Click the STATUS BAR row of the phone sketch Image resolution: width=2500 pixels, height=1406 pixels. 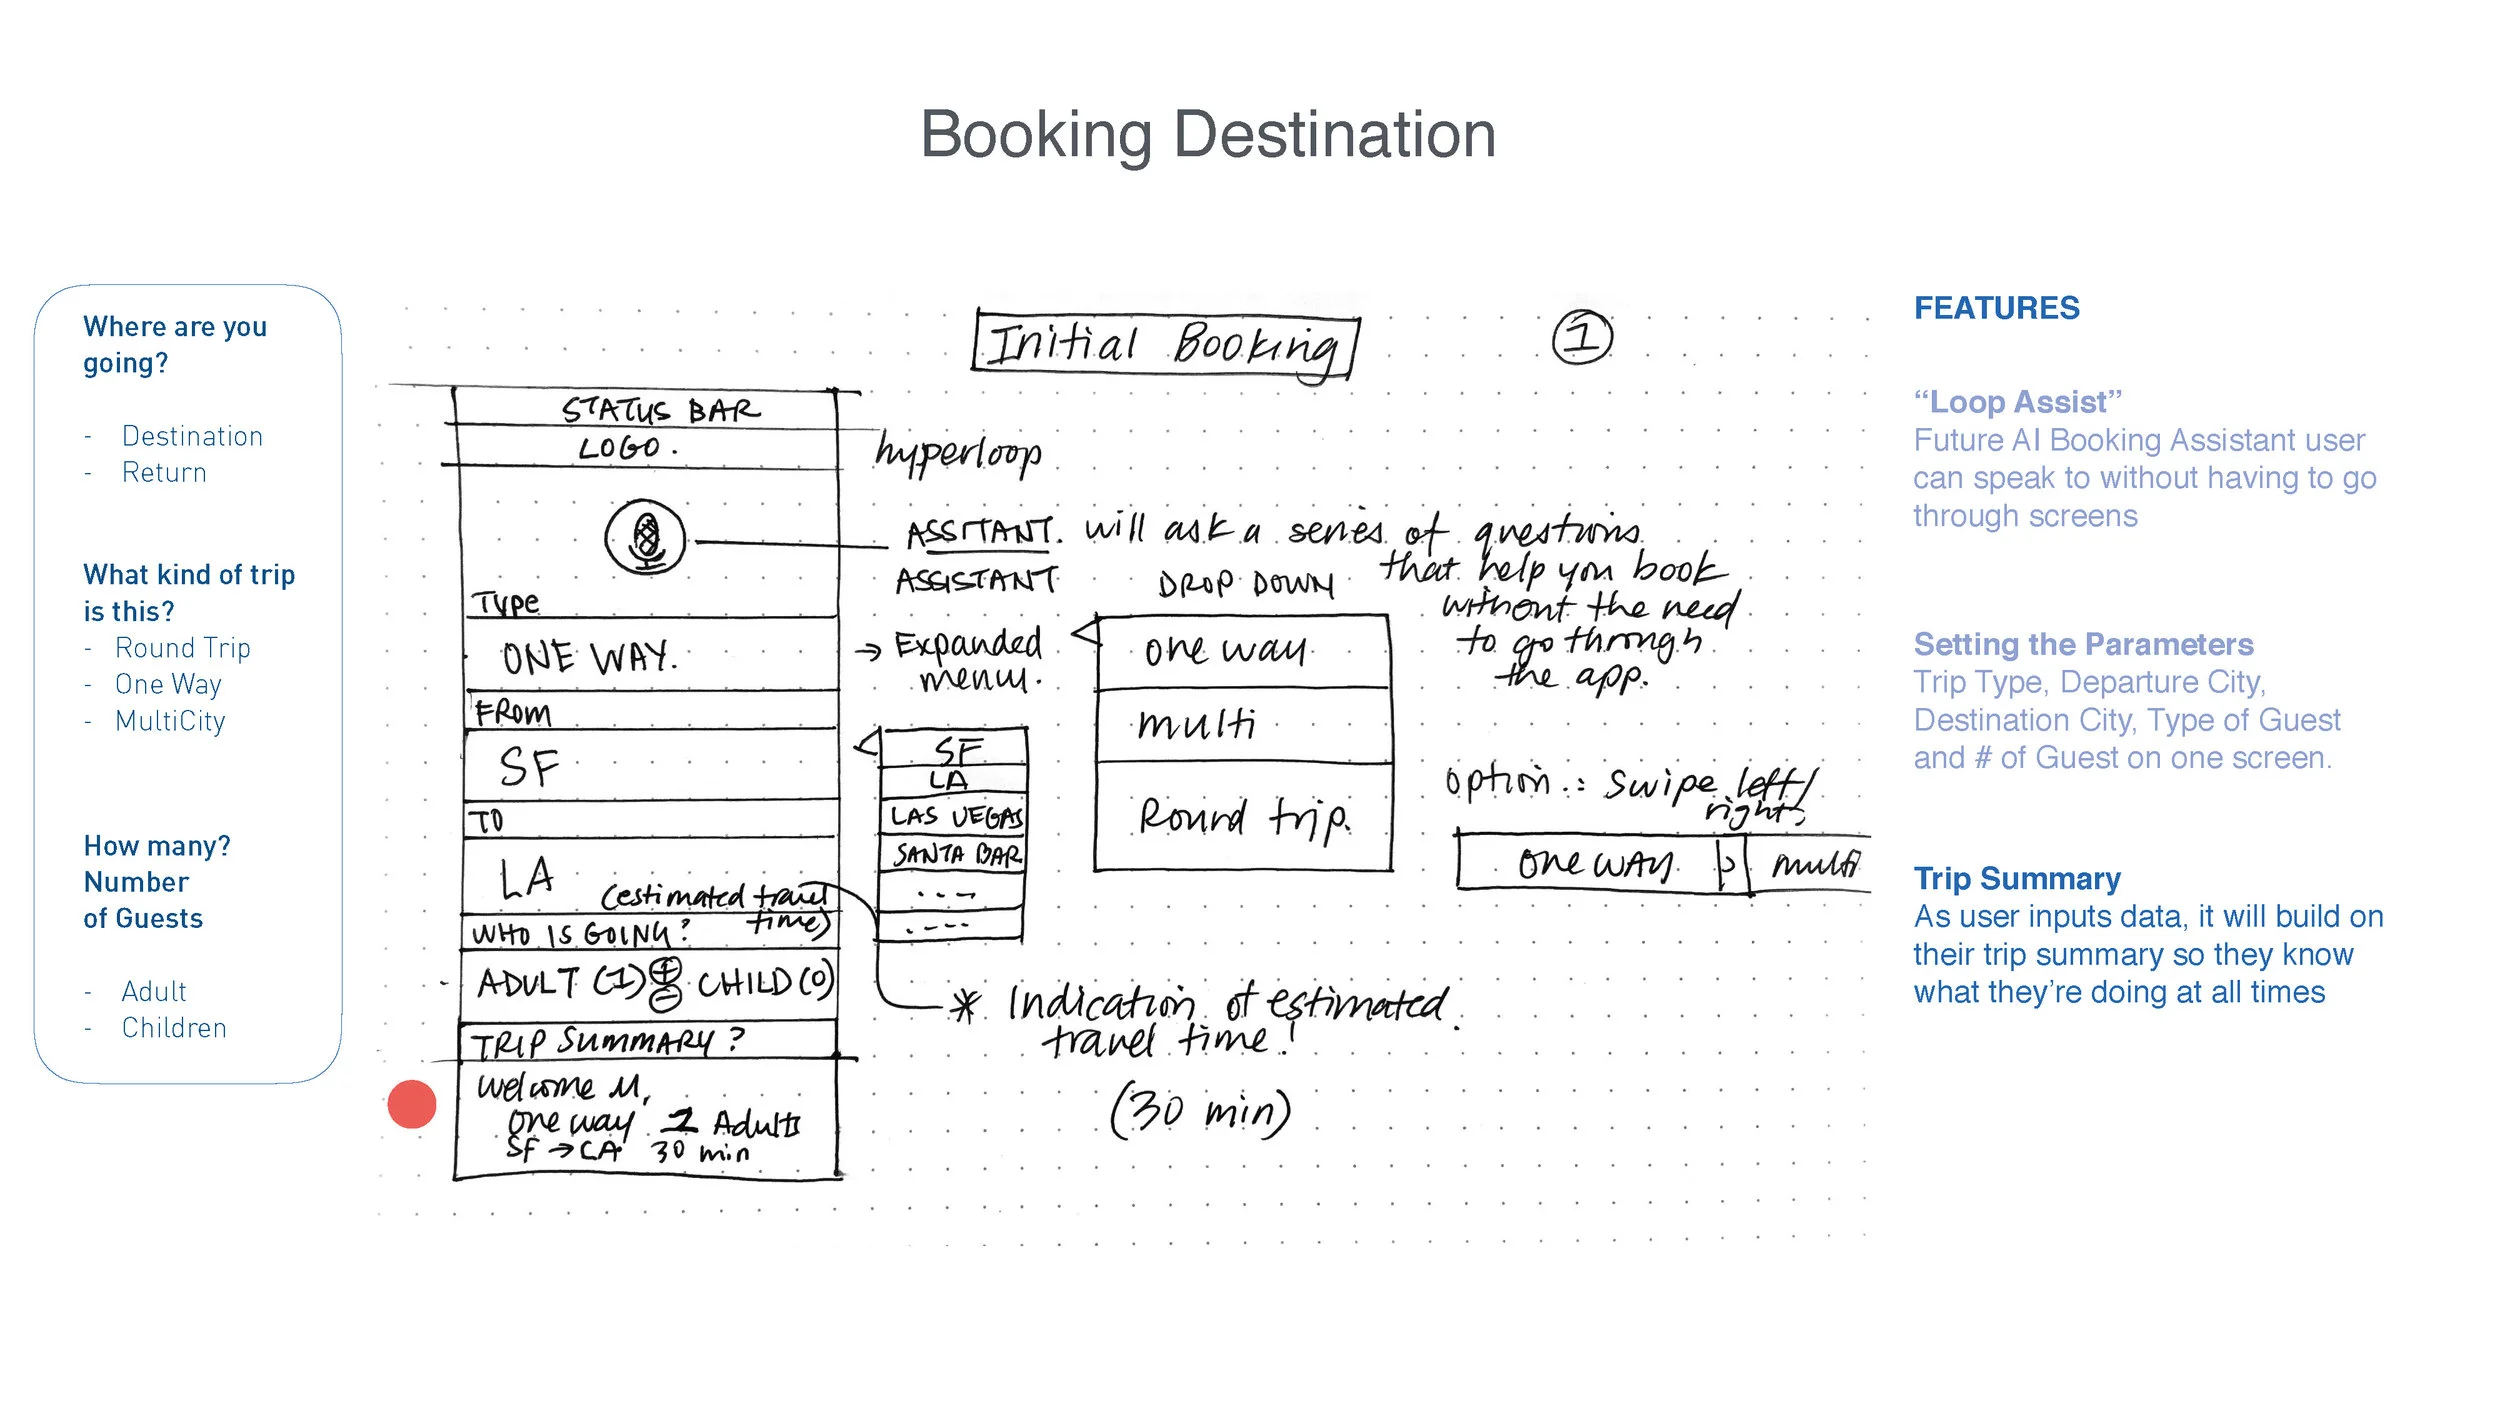point(646,408)
